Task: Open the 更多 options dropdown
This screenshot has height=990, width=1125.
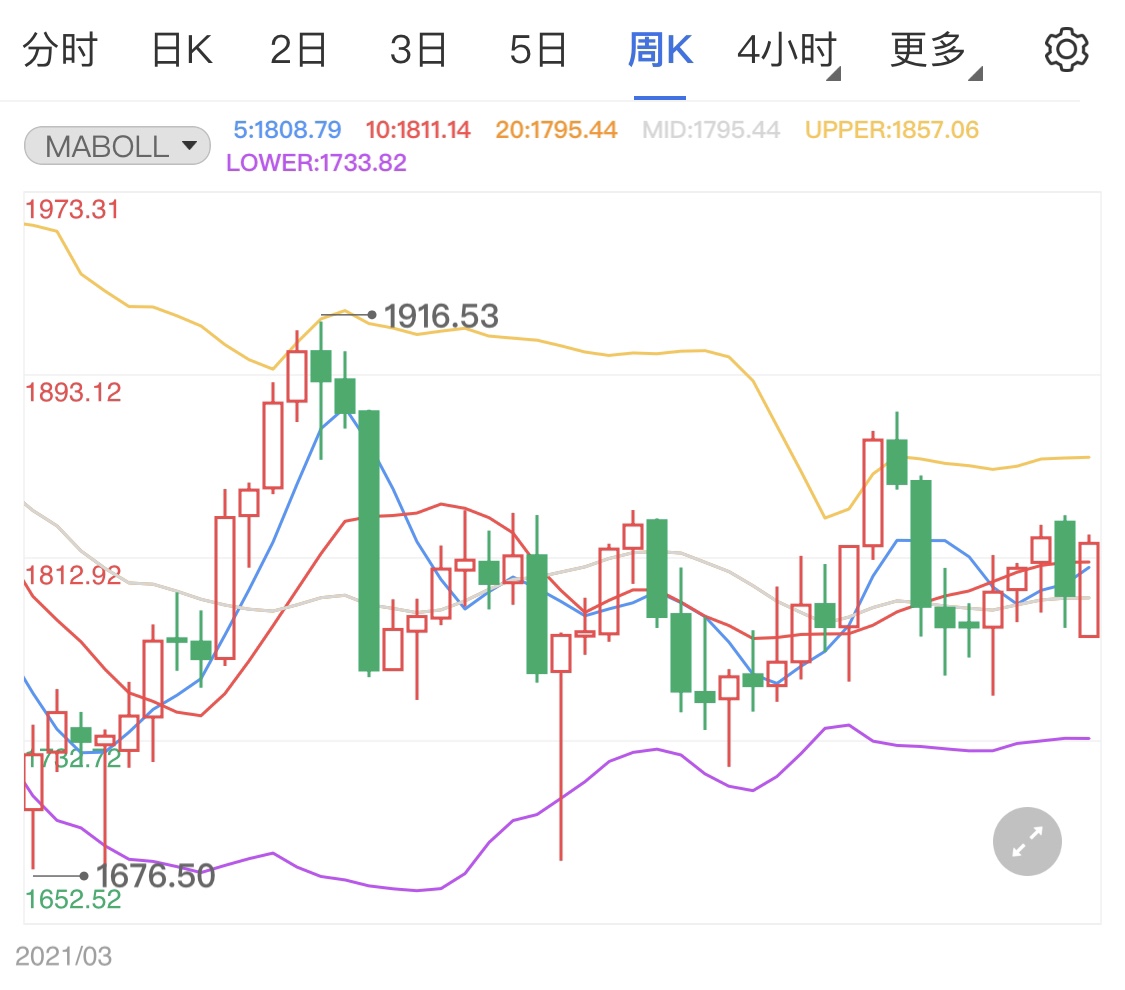Action: (x=935, y=52)
